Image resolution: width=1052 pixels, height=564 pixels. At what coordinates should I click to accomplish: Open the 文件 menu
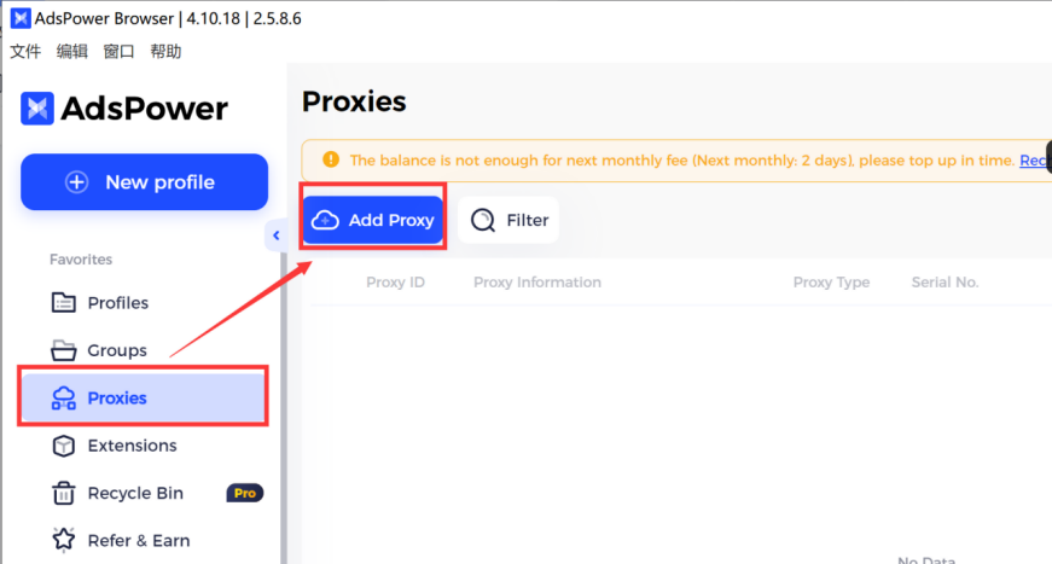pyautogui.click(x=25, y=52)
